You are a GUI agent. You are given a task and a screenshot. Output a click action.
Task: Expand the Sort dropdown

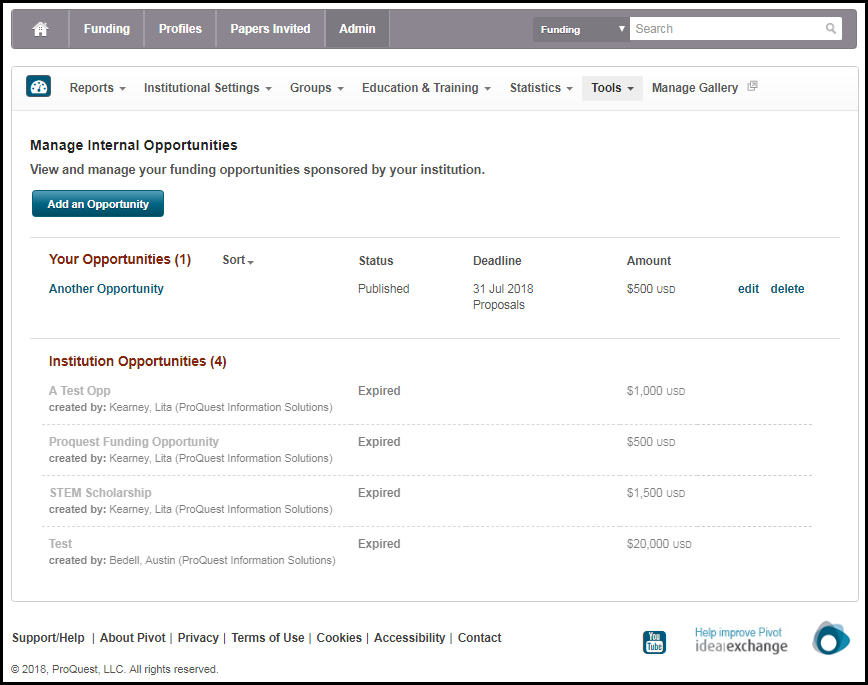click(x=238, y=260)
